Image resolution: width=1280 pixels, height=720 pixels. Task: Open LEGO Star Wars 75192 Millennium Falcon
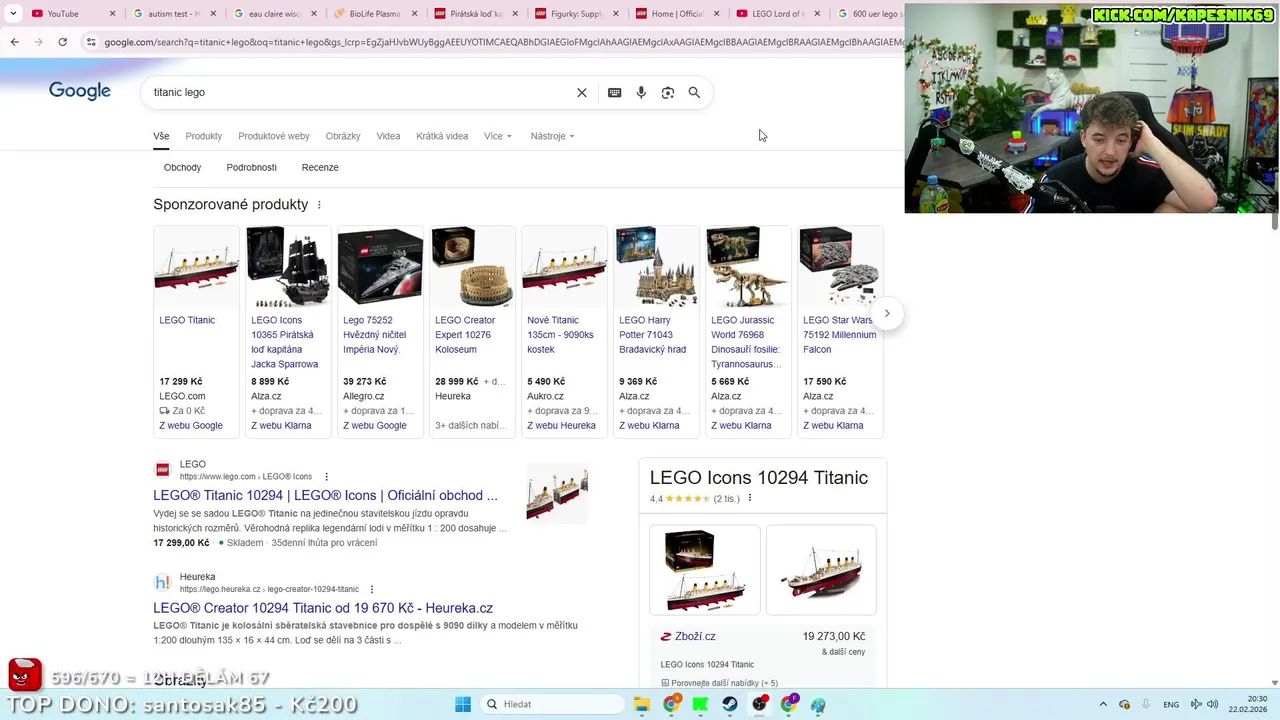(840, 332)
